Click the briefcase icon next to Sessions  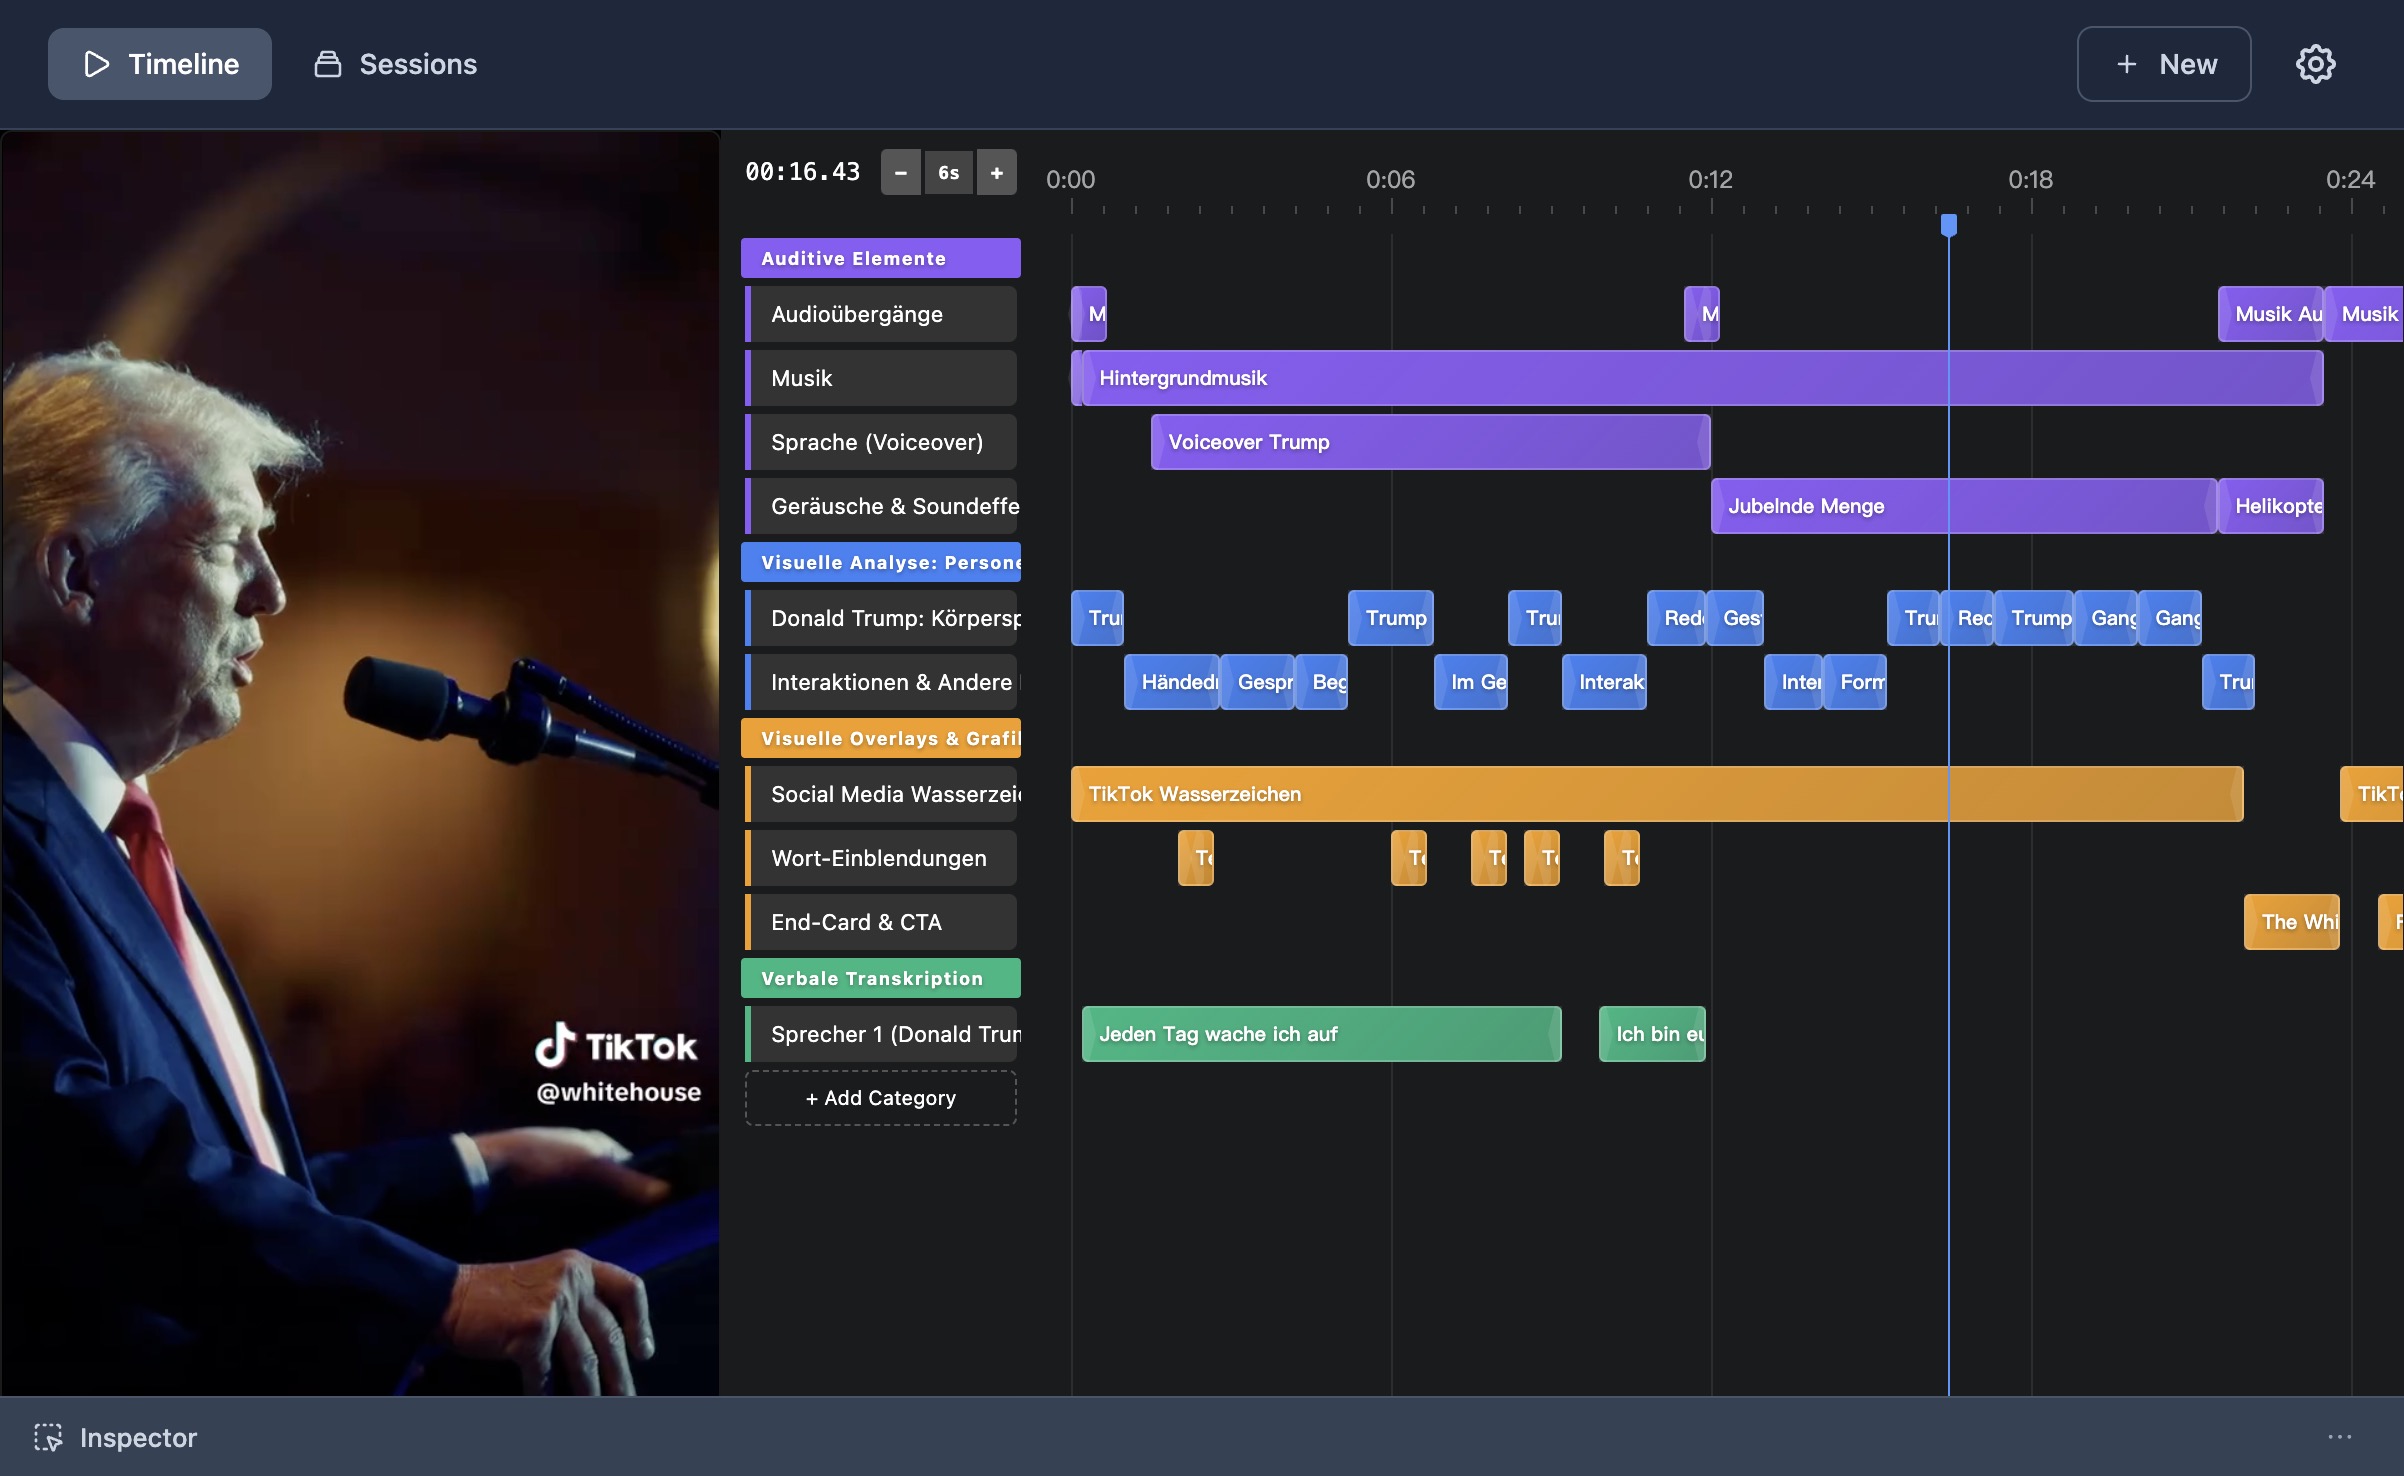pos(326,63)
